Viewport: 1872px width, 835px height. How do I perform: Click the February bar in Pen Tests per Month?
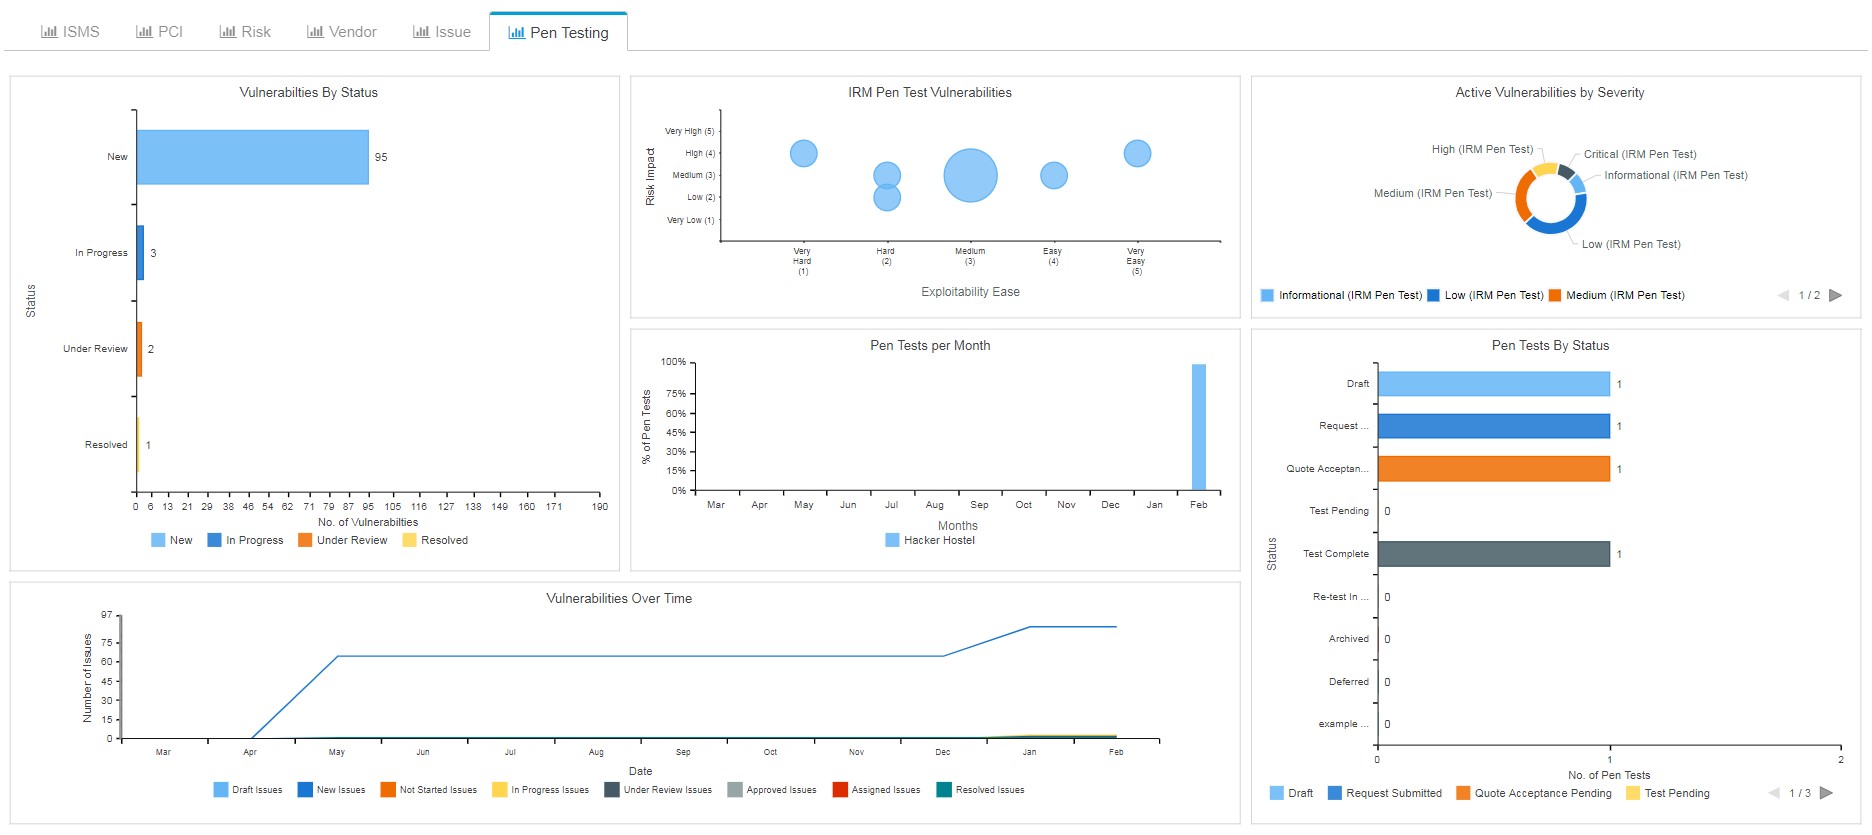1198,427
